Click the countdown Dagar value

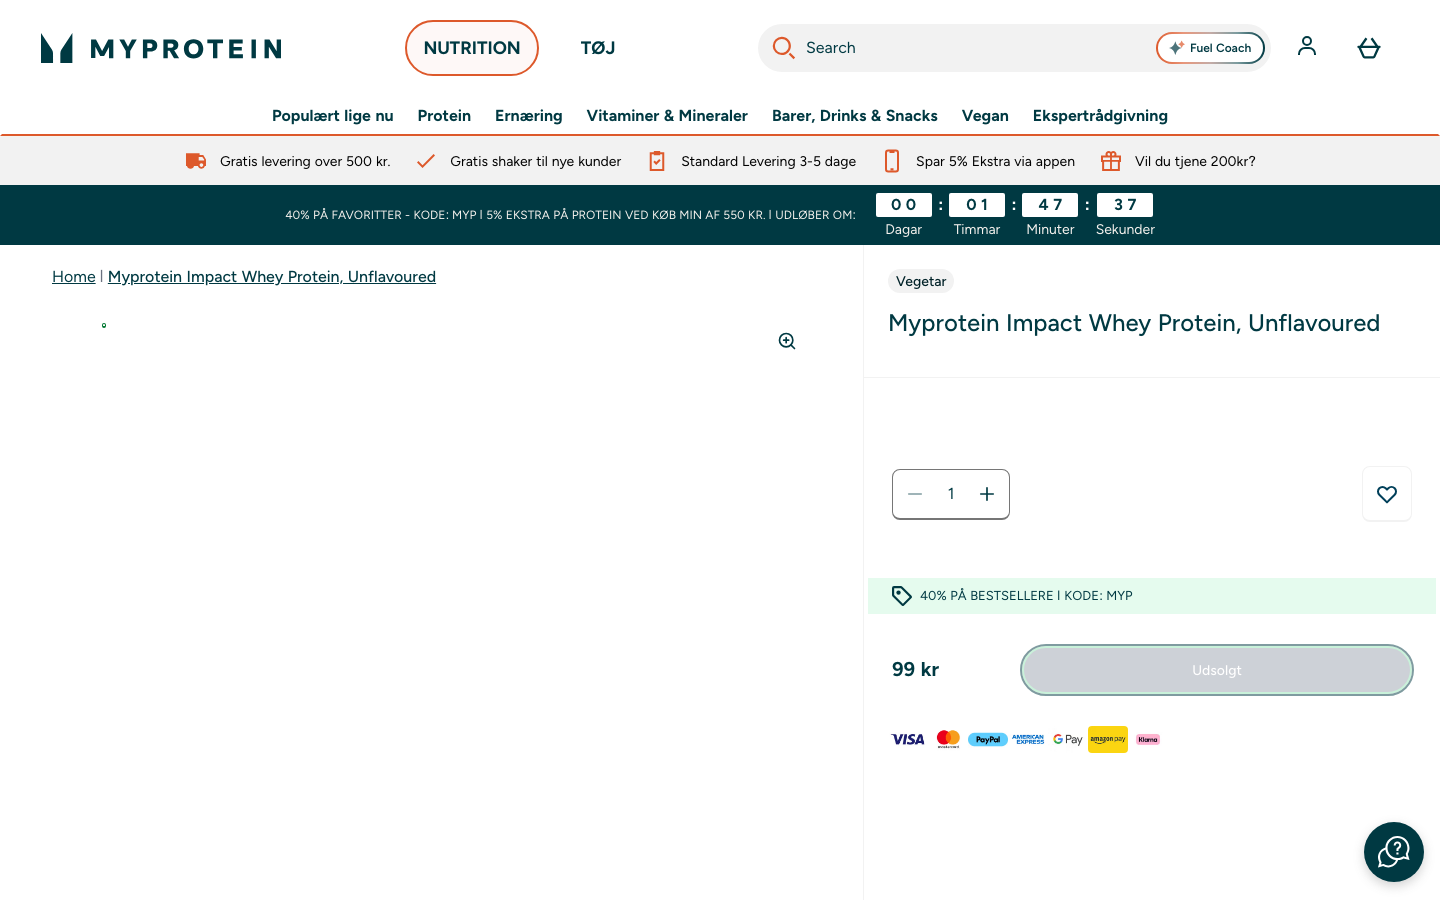904,205
